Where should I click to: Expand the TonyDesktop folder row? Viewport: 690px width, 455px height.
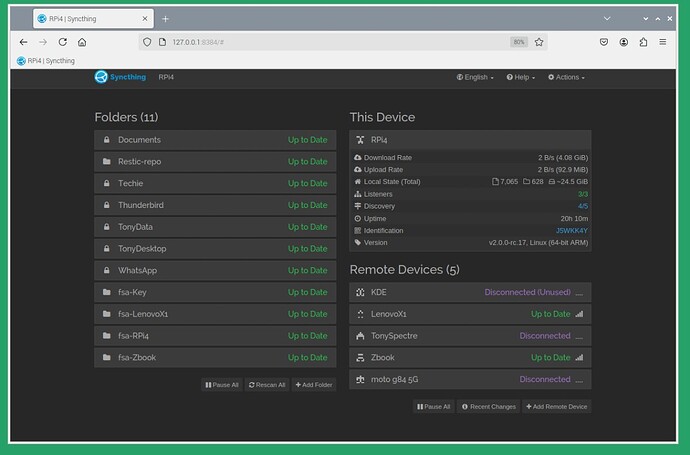click(x=215, y=249)
